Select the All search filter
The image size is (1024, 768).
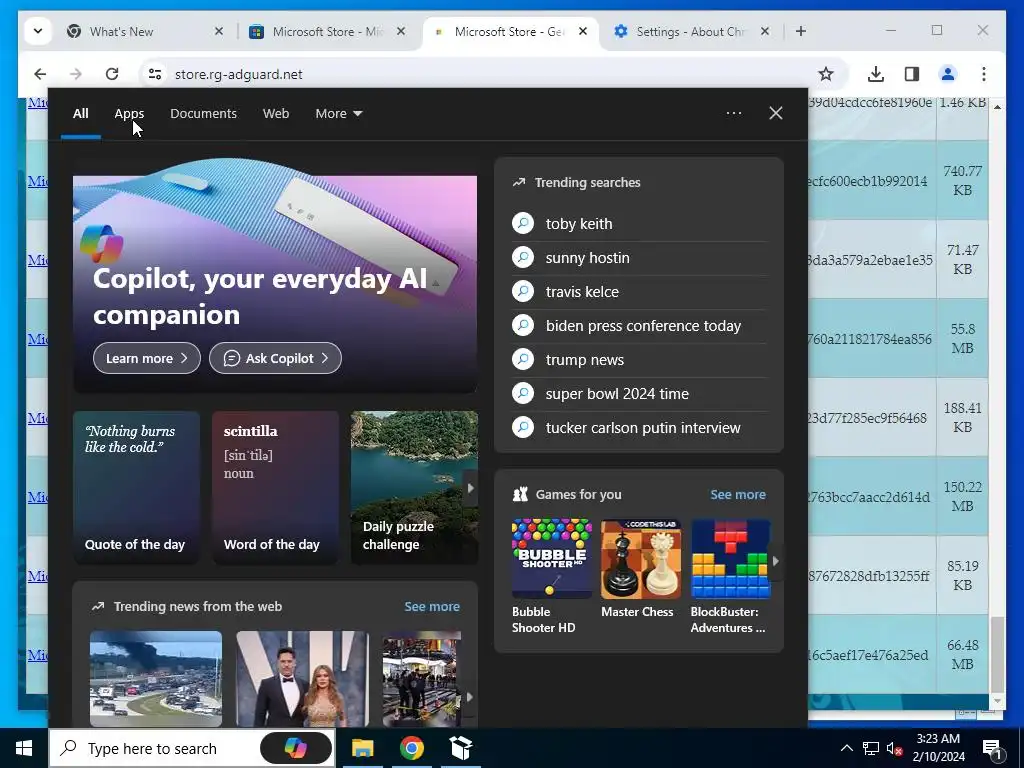pyautogui.click(x=80, y=113)
